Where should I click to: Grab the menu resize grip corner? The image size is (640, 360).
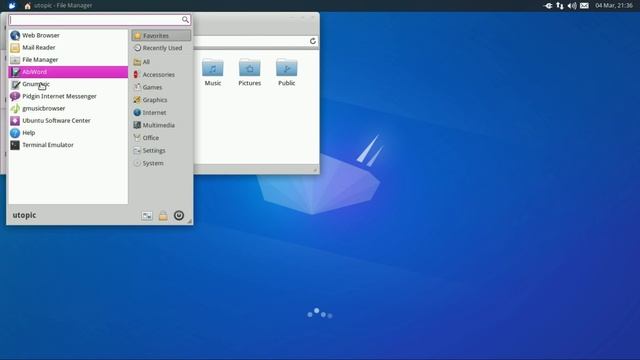(189, 221)
